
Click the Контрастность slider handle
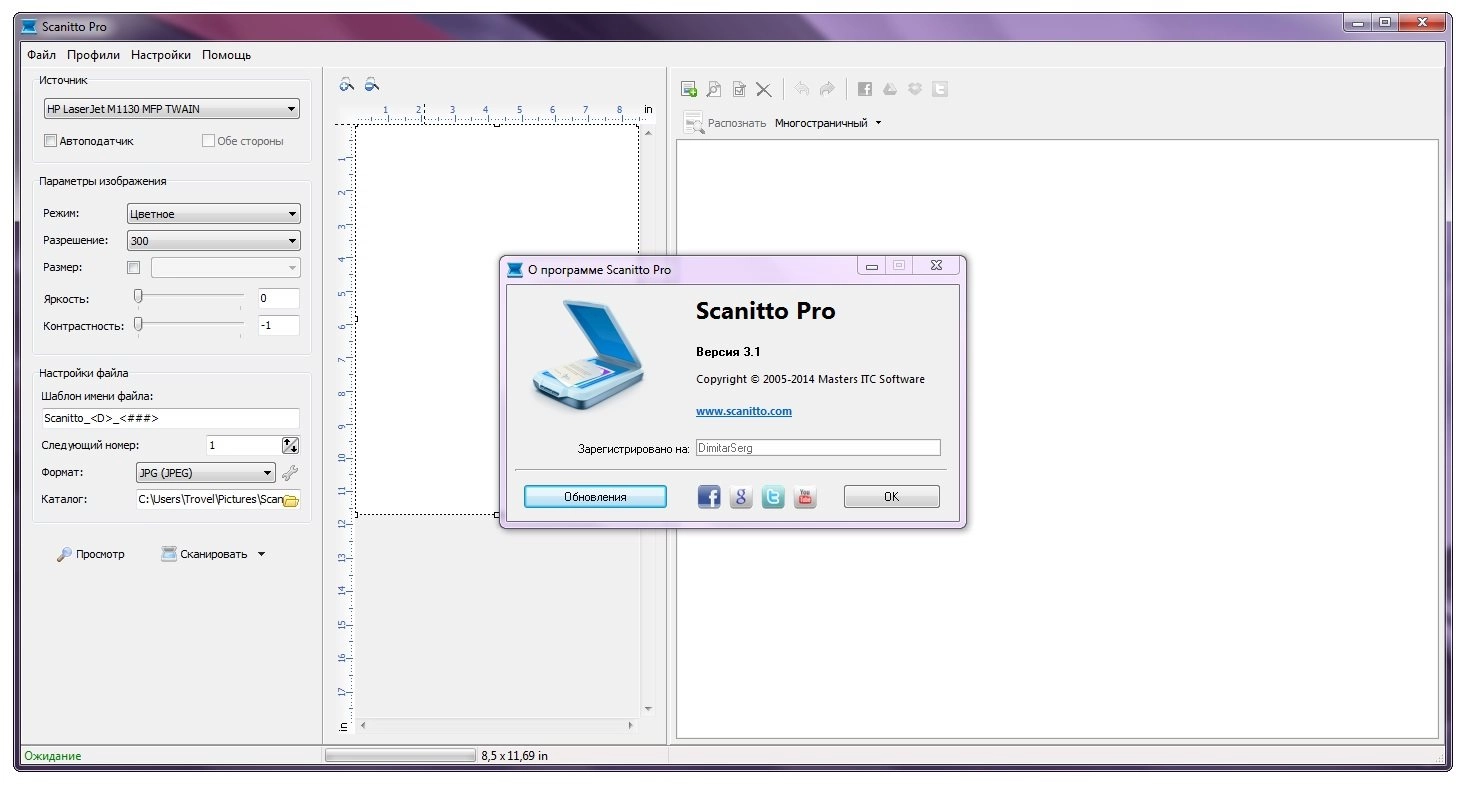click(x=139, y=323)
